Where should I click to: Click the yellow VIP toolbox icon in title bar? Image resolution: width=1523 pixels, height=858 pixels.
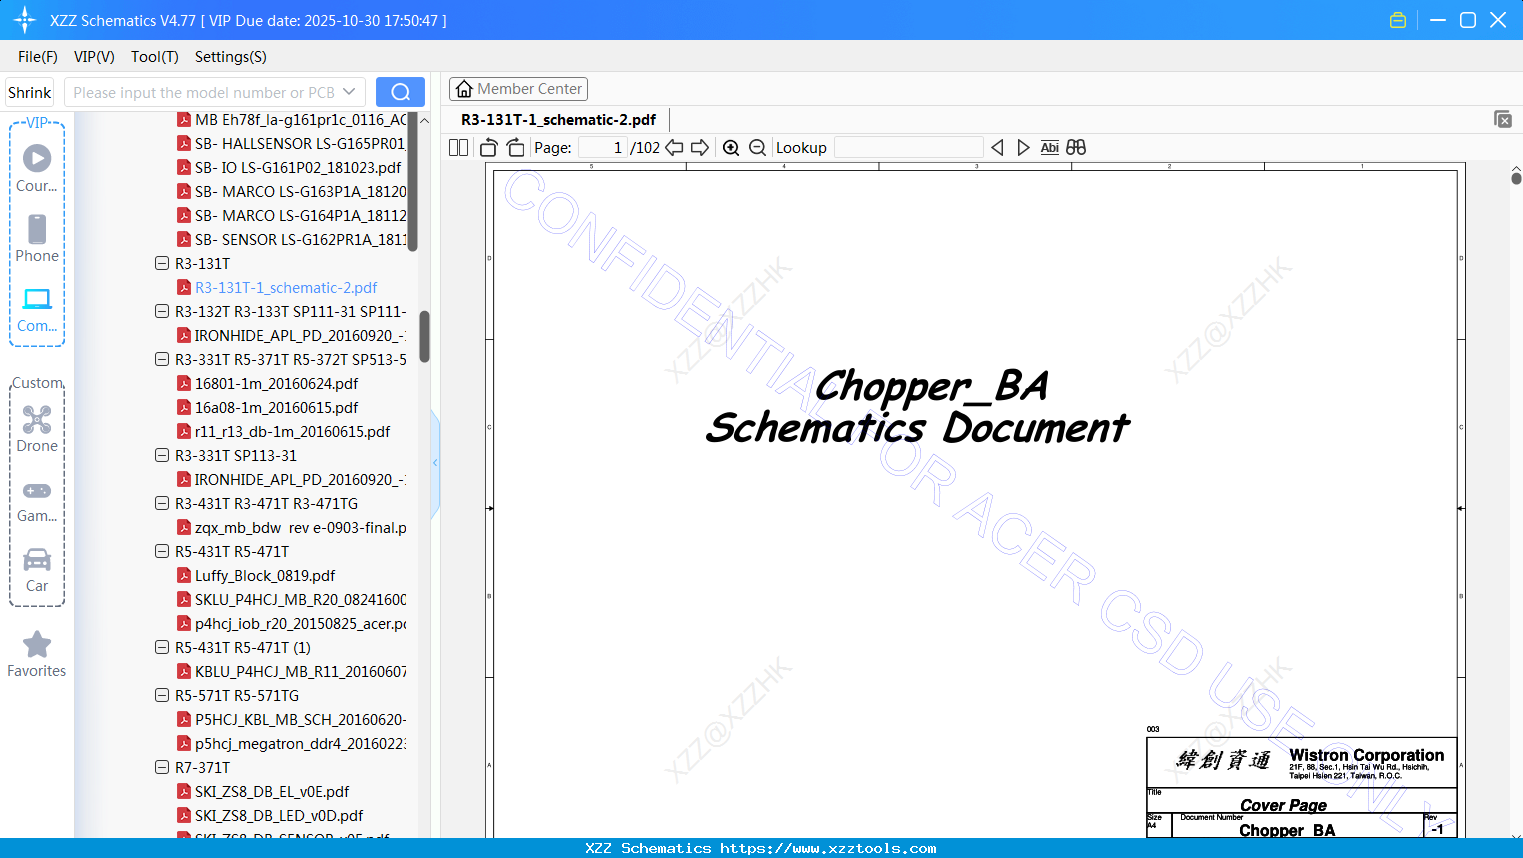[1398, 20]
